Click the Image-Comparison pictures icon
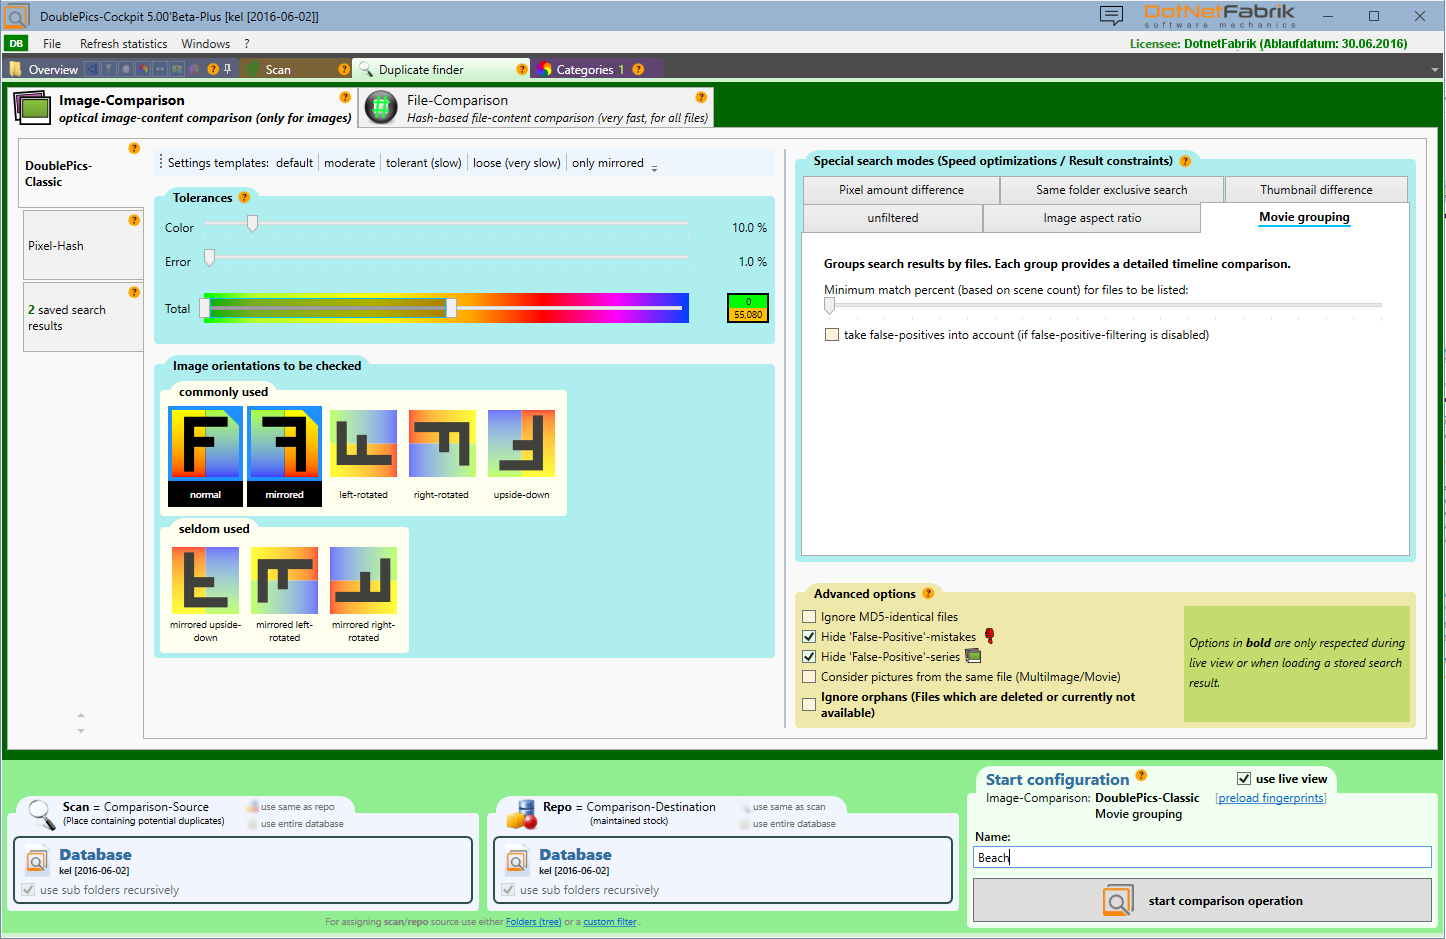 [x=33, y=108]
